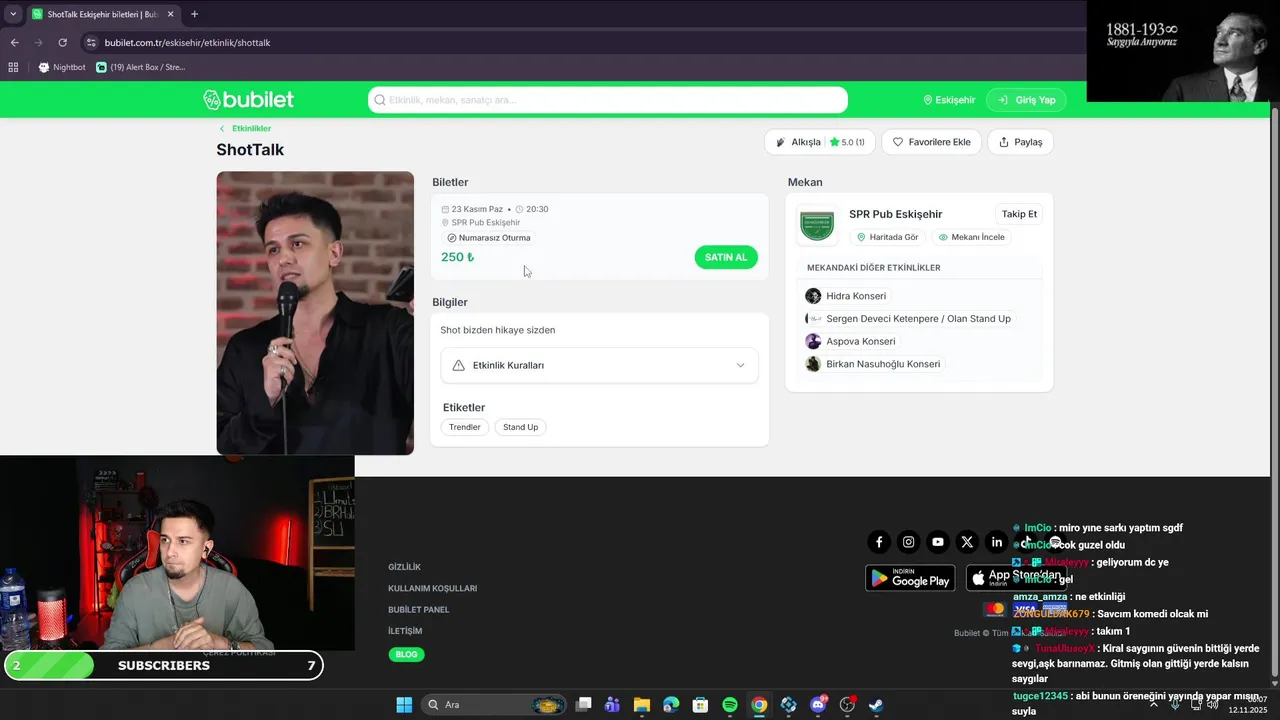Open Steam from the taskbar
Image resolution: width=1280 pixels, height=720 pixels.
tap(876, 705)
